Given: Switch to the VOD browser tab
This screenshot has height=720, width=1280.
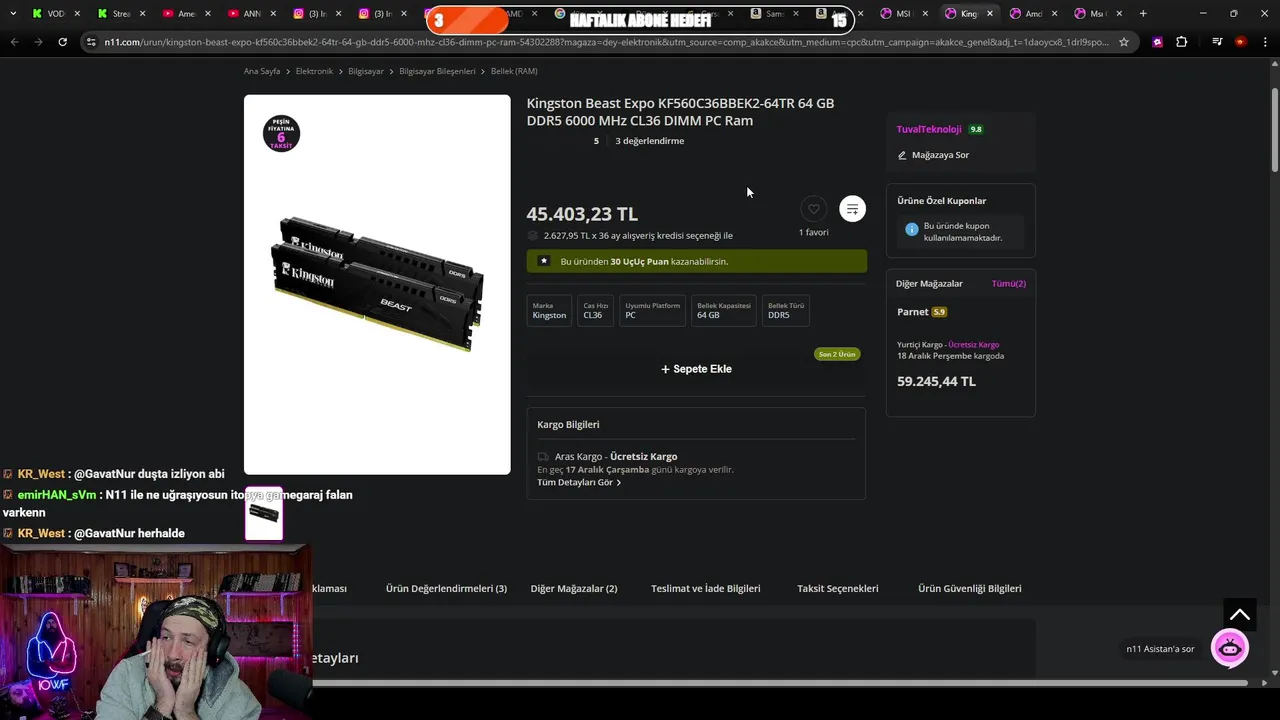Looking at the screenshot, I should click(x=54, y=14).
